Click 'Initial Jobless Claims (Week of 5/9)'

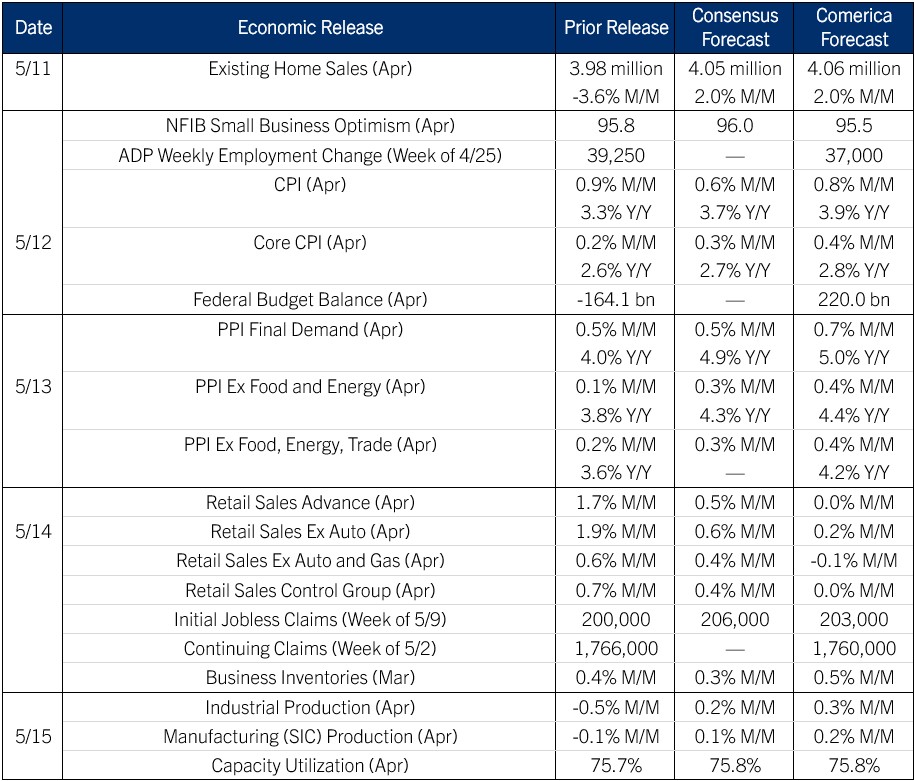310,620
